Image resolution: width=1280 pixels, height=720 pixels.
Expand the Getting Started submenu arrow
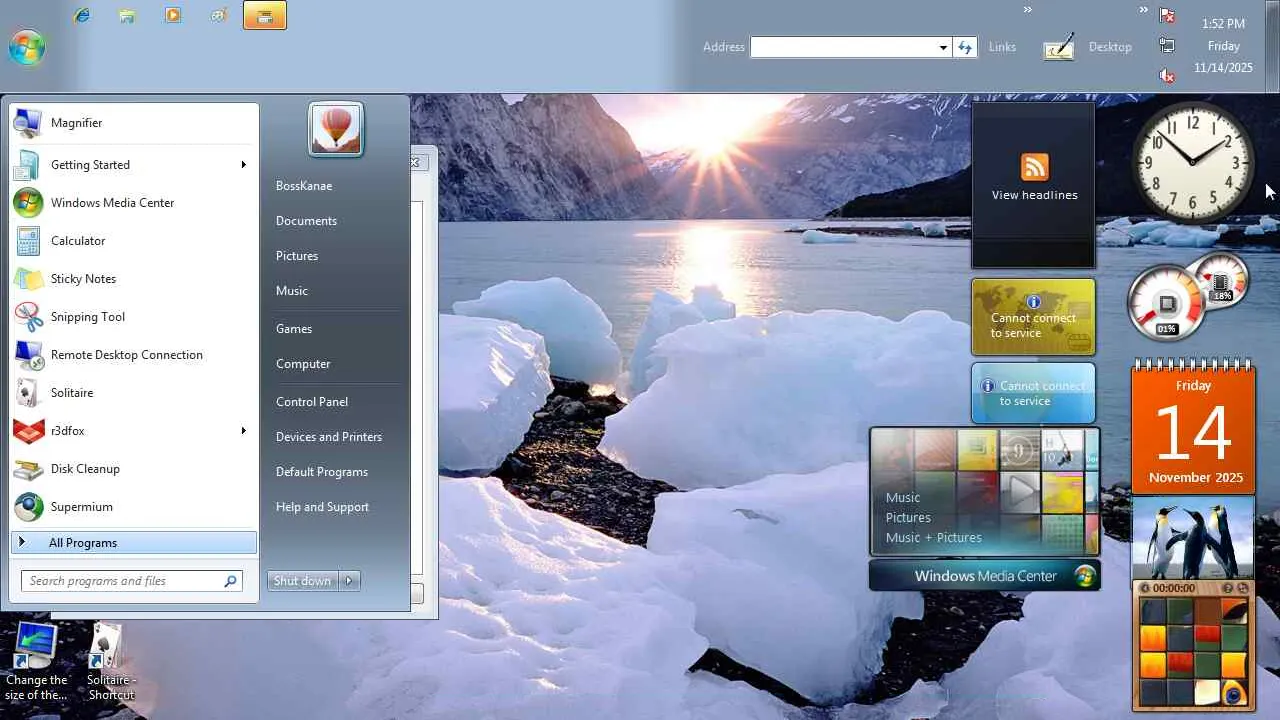click(243, 165)
